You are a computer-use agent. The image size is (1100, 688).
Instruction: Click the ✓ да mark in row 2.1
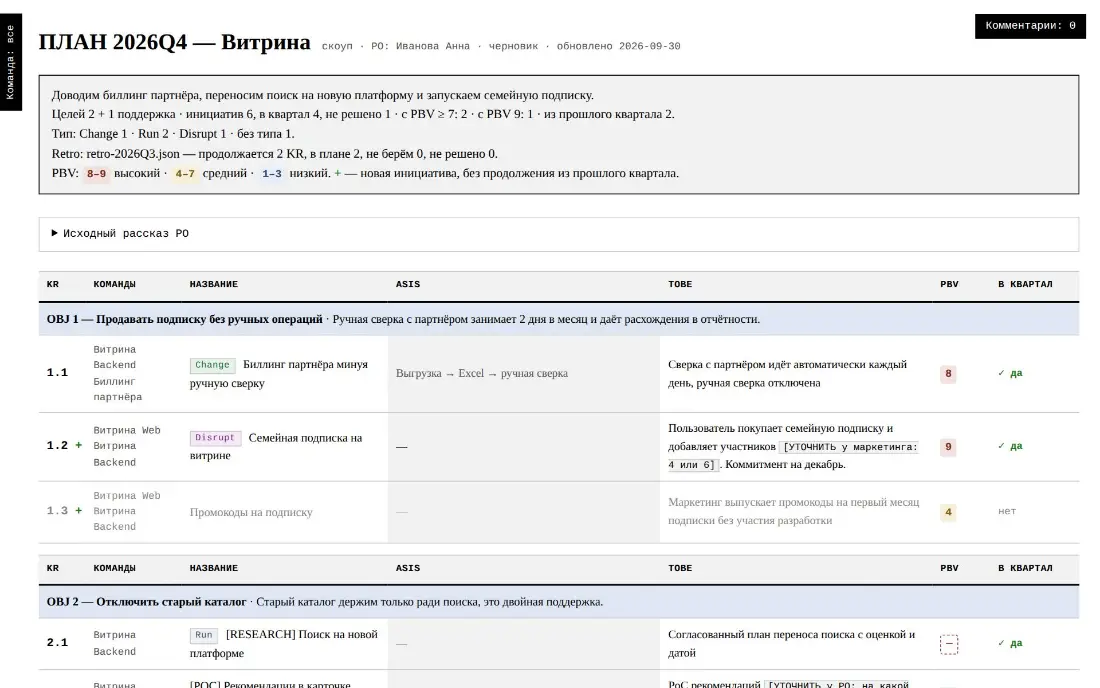[x=1010, y=643]
